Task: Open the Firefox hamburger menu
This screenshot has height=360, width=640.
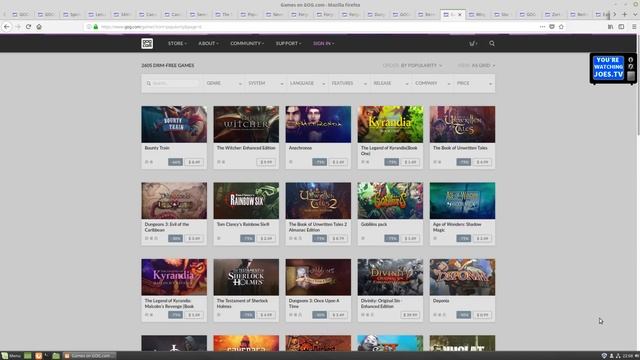Action: click(x=634, y=27)
